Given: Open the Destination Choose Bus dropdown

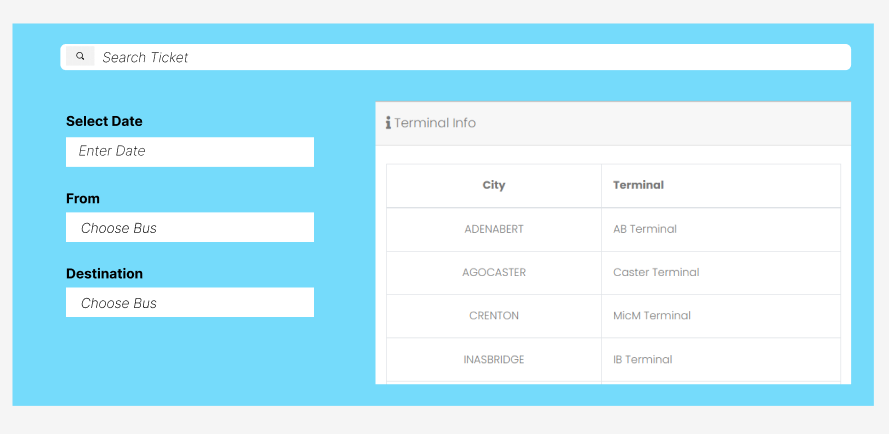Looking at the screenshot, I should coord(190,302).
